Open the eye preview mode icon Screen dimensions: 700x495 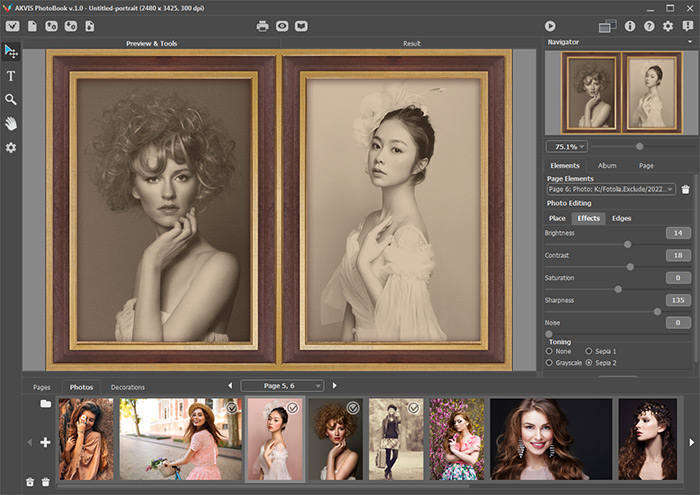282,26
